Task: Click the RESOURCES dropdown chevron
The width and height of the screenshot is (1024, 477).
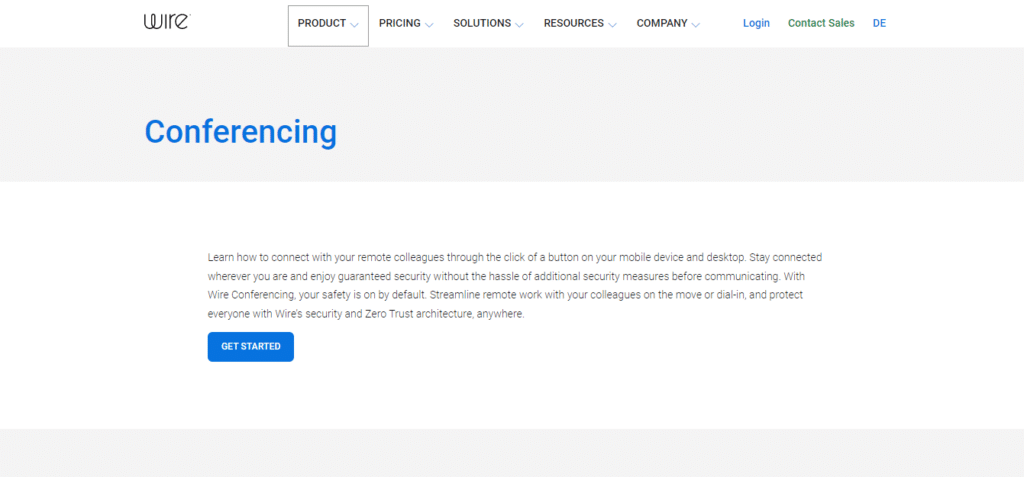Action: [612, 25]
